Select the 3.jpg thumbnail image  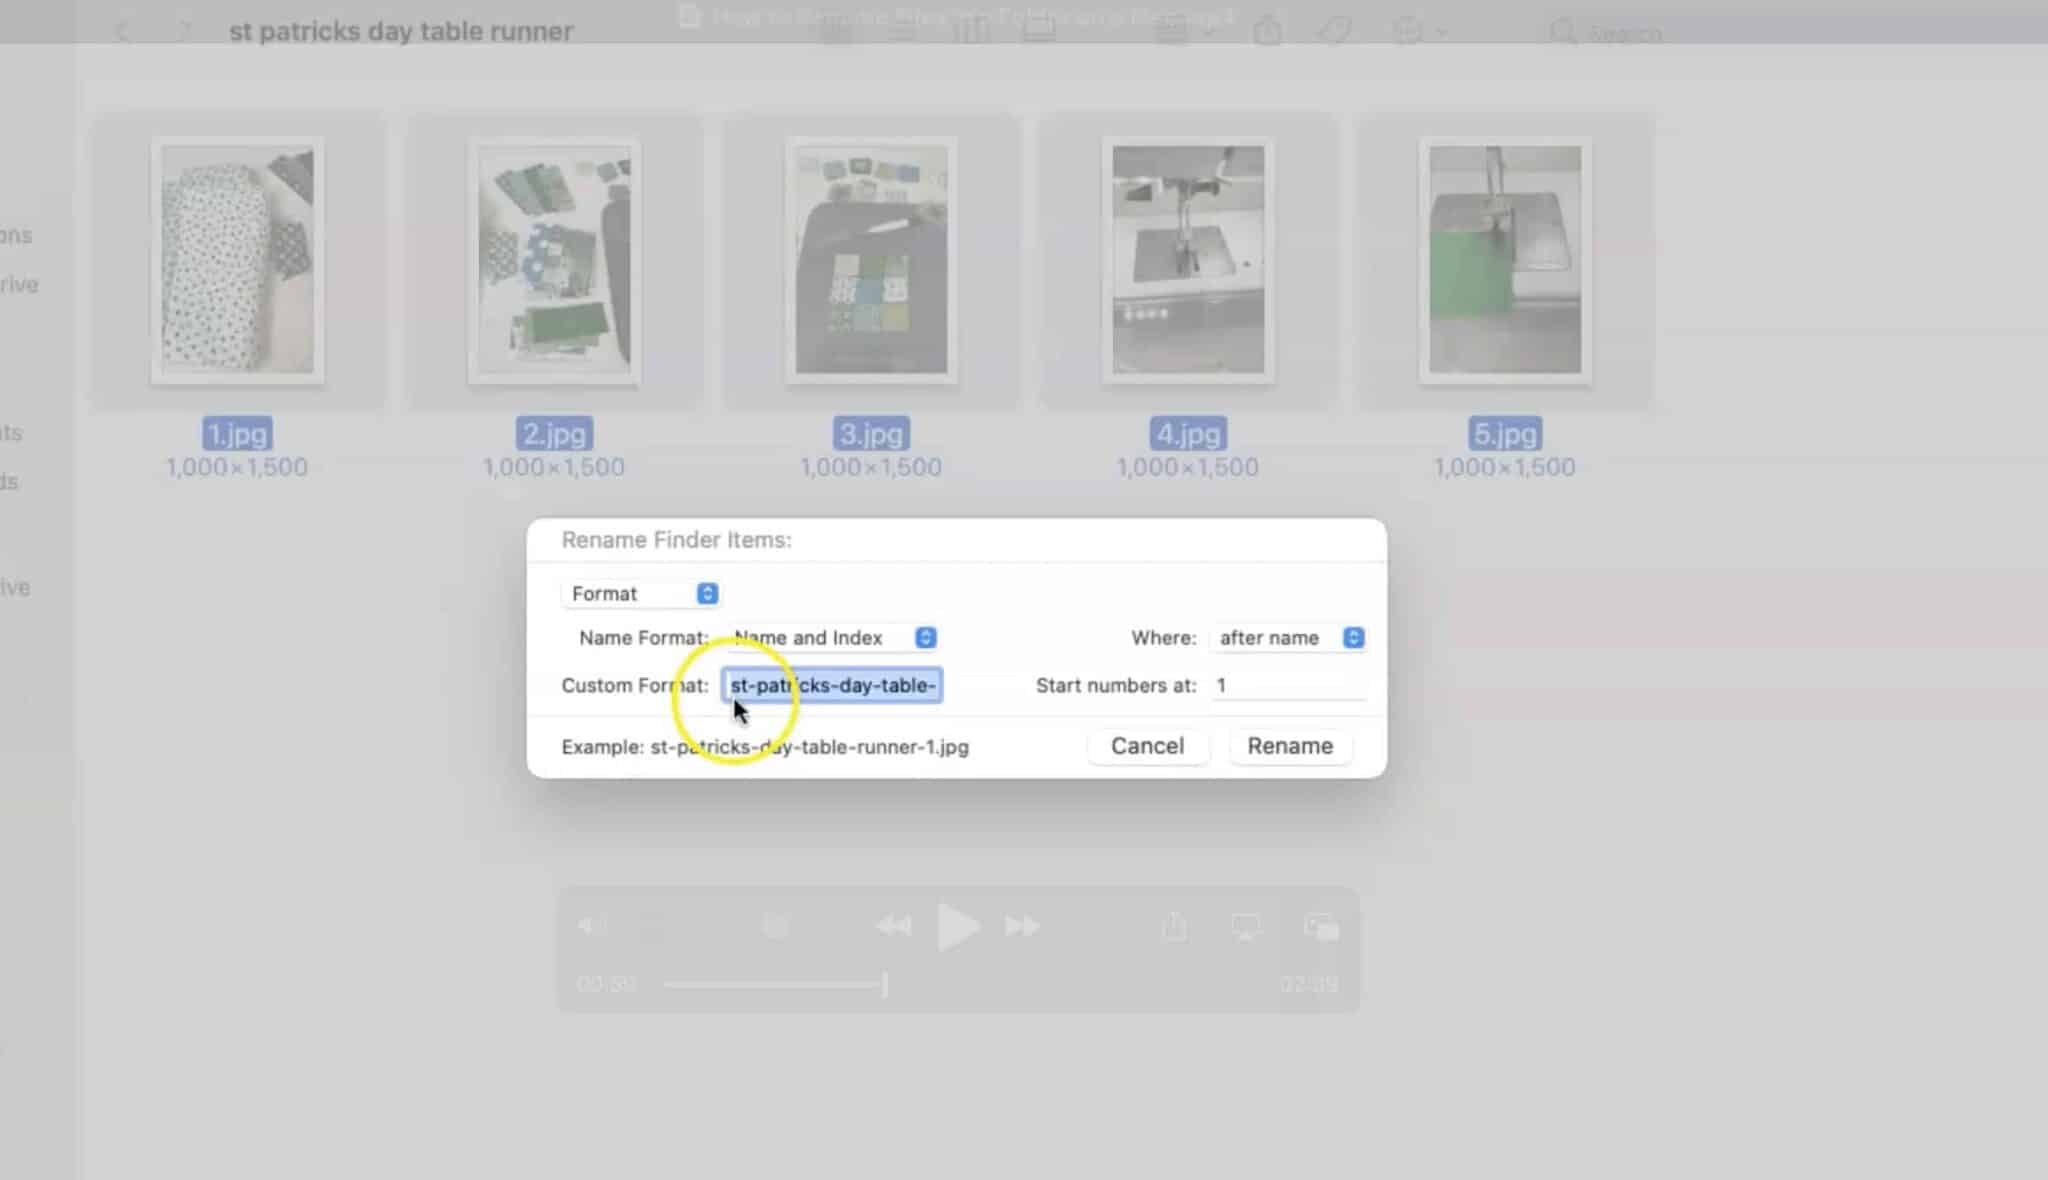[871, 260]
